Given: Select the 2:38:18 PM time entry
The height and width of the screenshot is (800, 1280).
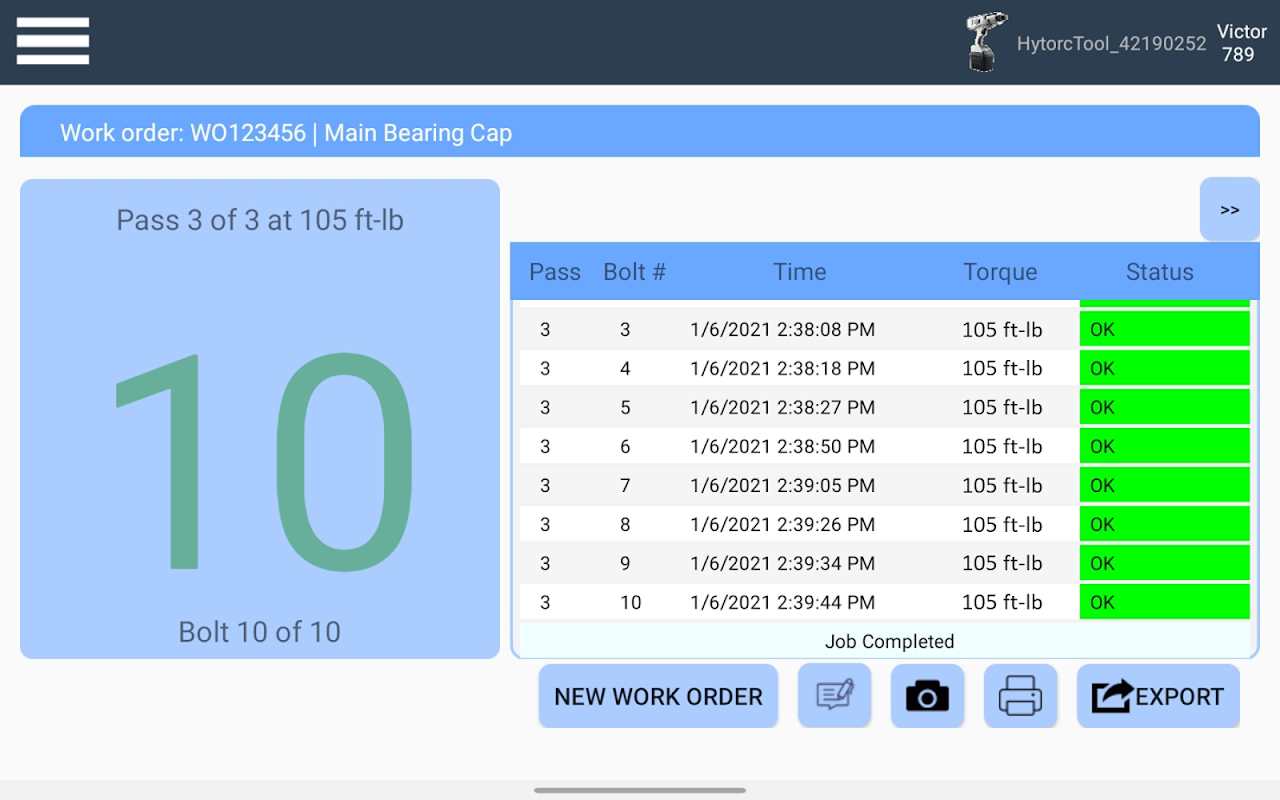Looking at the screenshot, I should tap(782, 368).
